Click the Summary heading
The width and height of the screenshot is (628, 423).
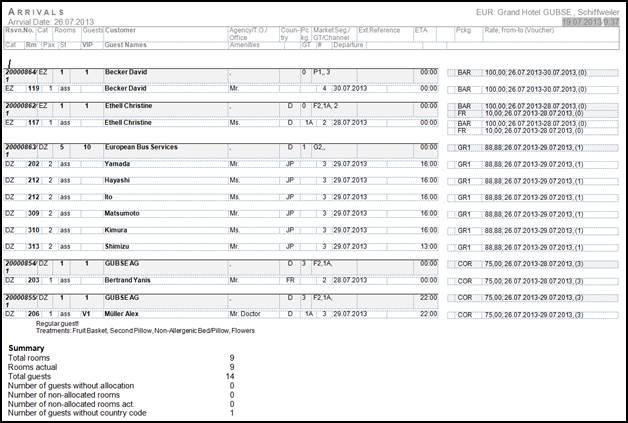coord(26,348)
